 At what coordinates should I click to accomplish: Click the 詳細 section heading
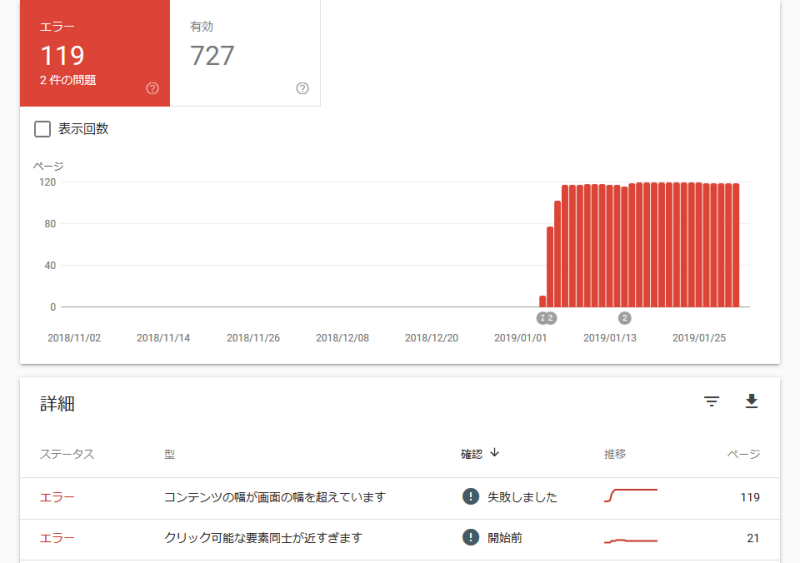point(58,404)
